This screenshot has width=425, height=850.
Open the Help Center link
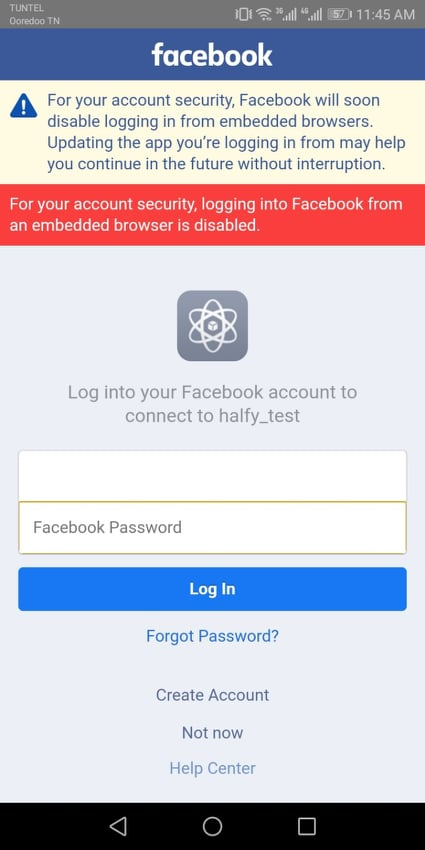point(212,768)
